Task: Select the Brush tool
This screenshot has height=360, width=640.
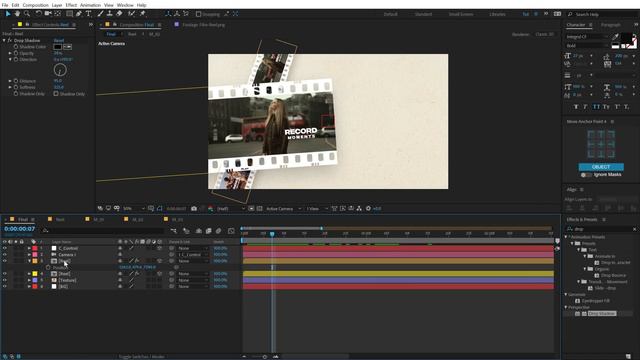Action: tap(100, 14)
